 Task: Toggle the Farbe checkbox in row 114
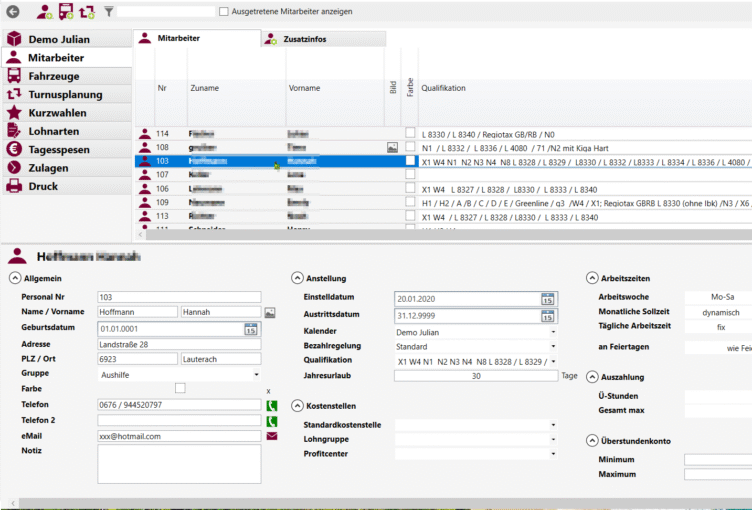pos(410,133)
